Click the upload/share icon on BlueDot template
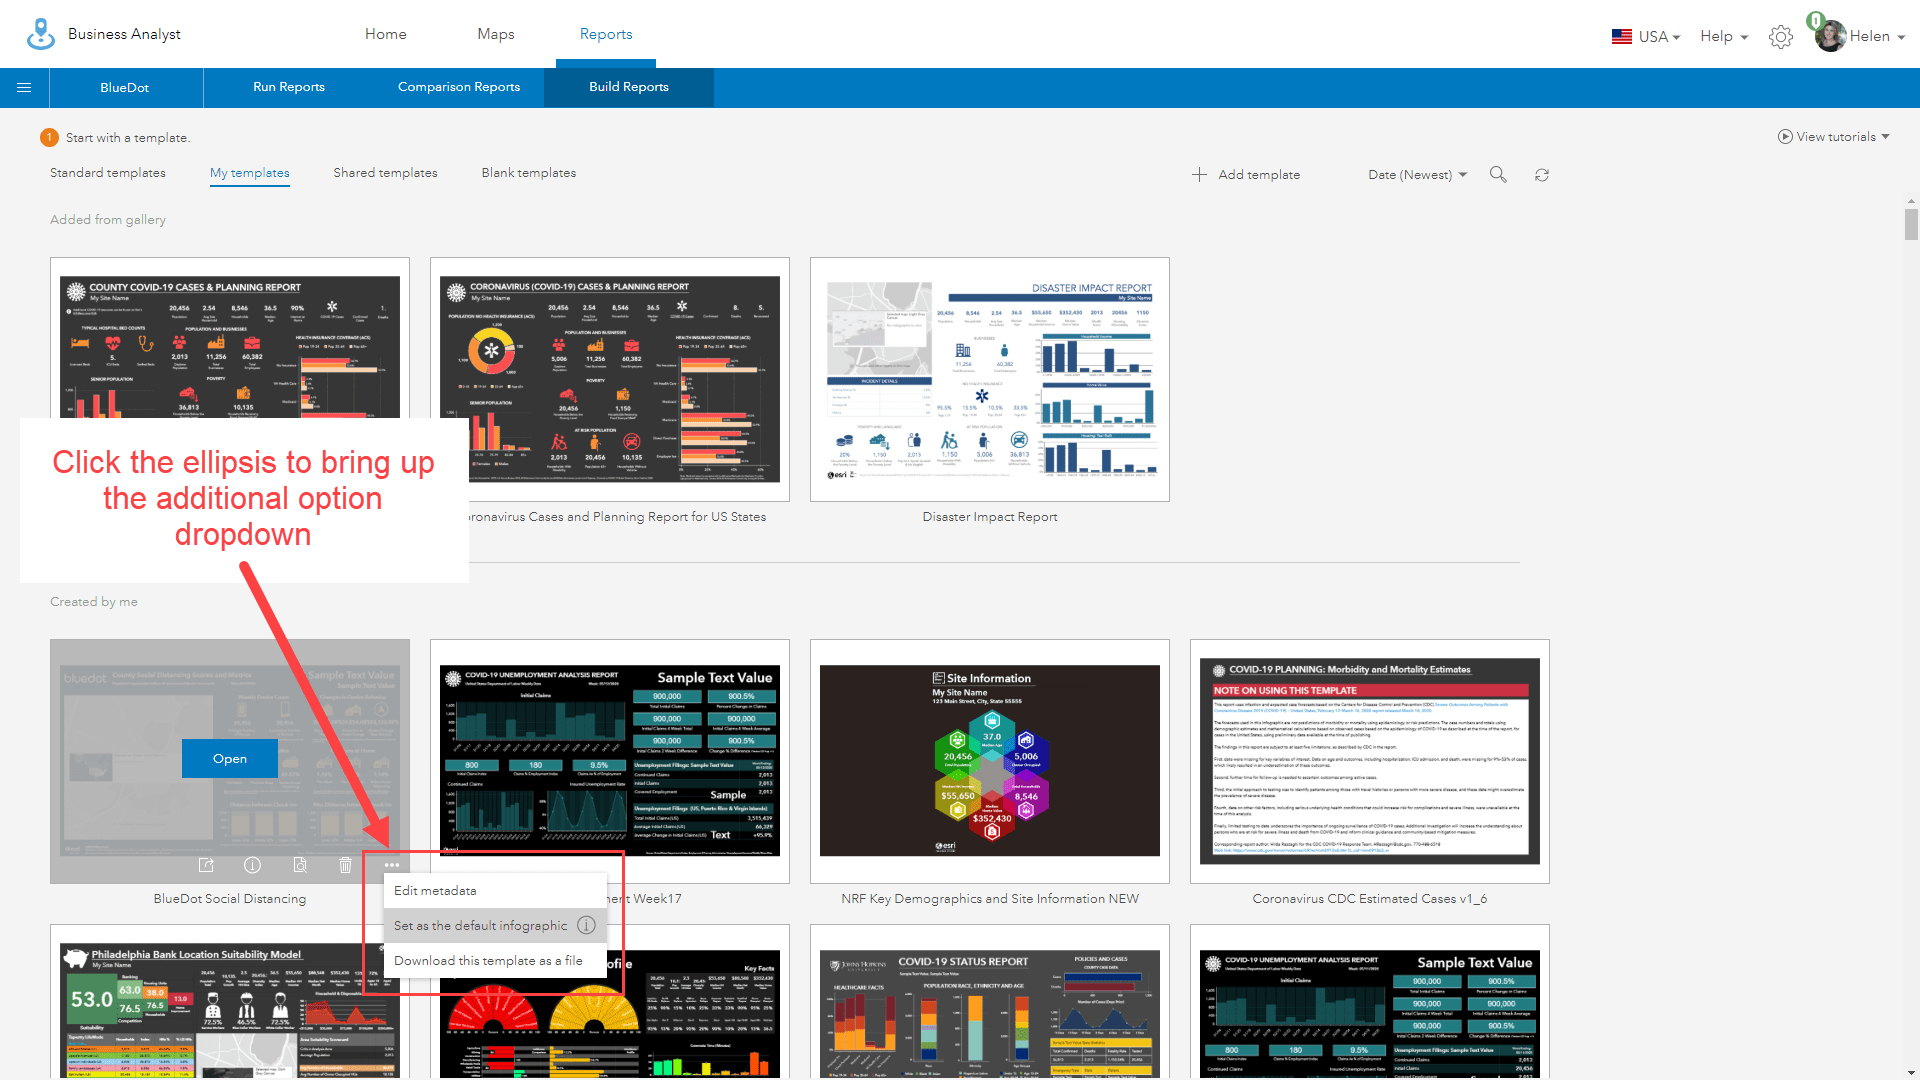 point(206,864)
